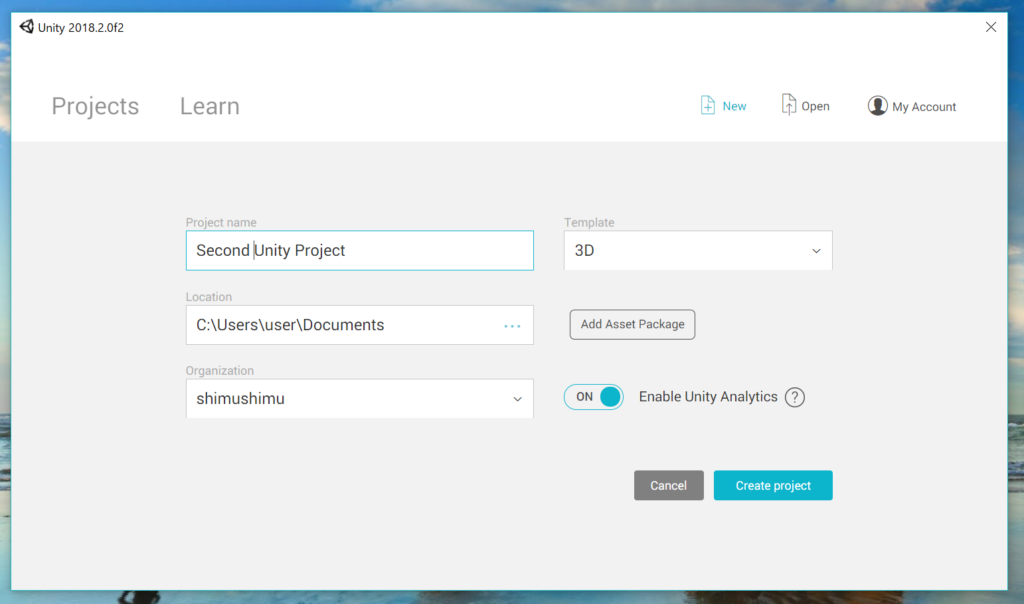Click the Add Asset Package button

[632, 324]
